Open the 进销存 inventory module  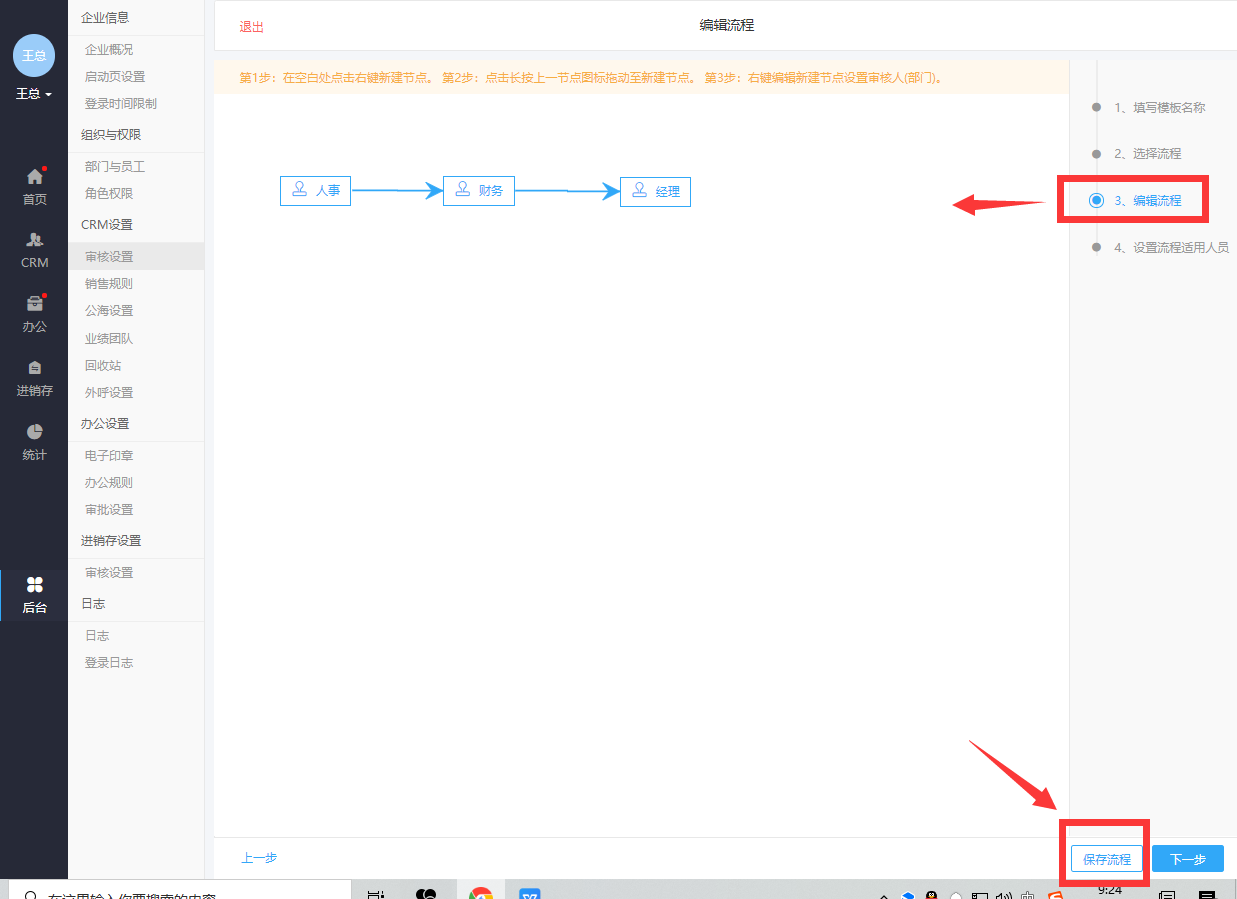[x=34, y=378]
